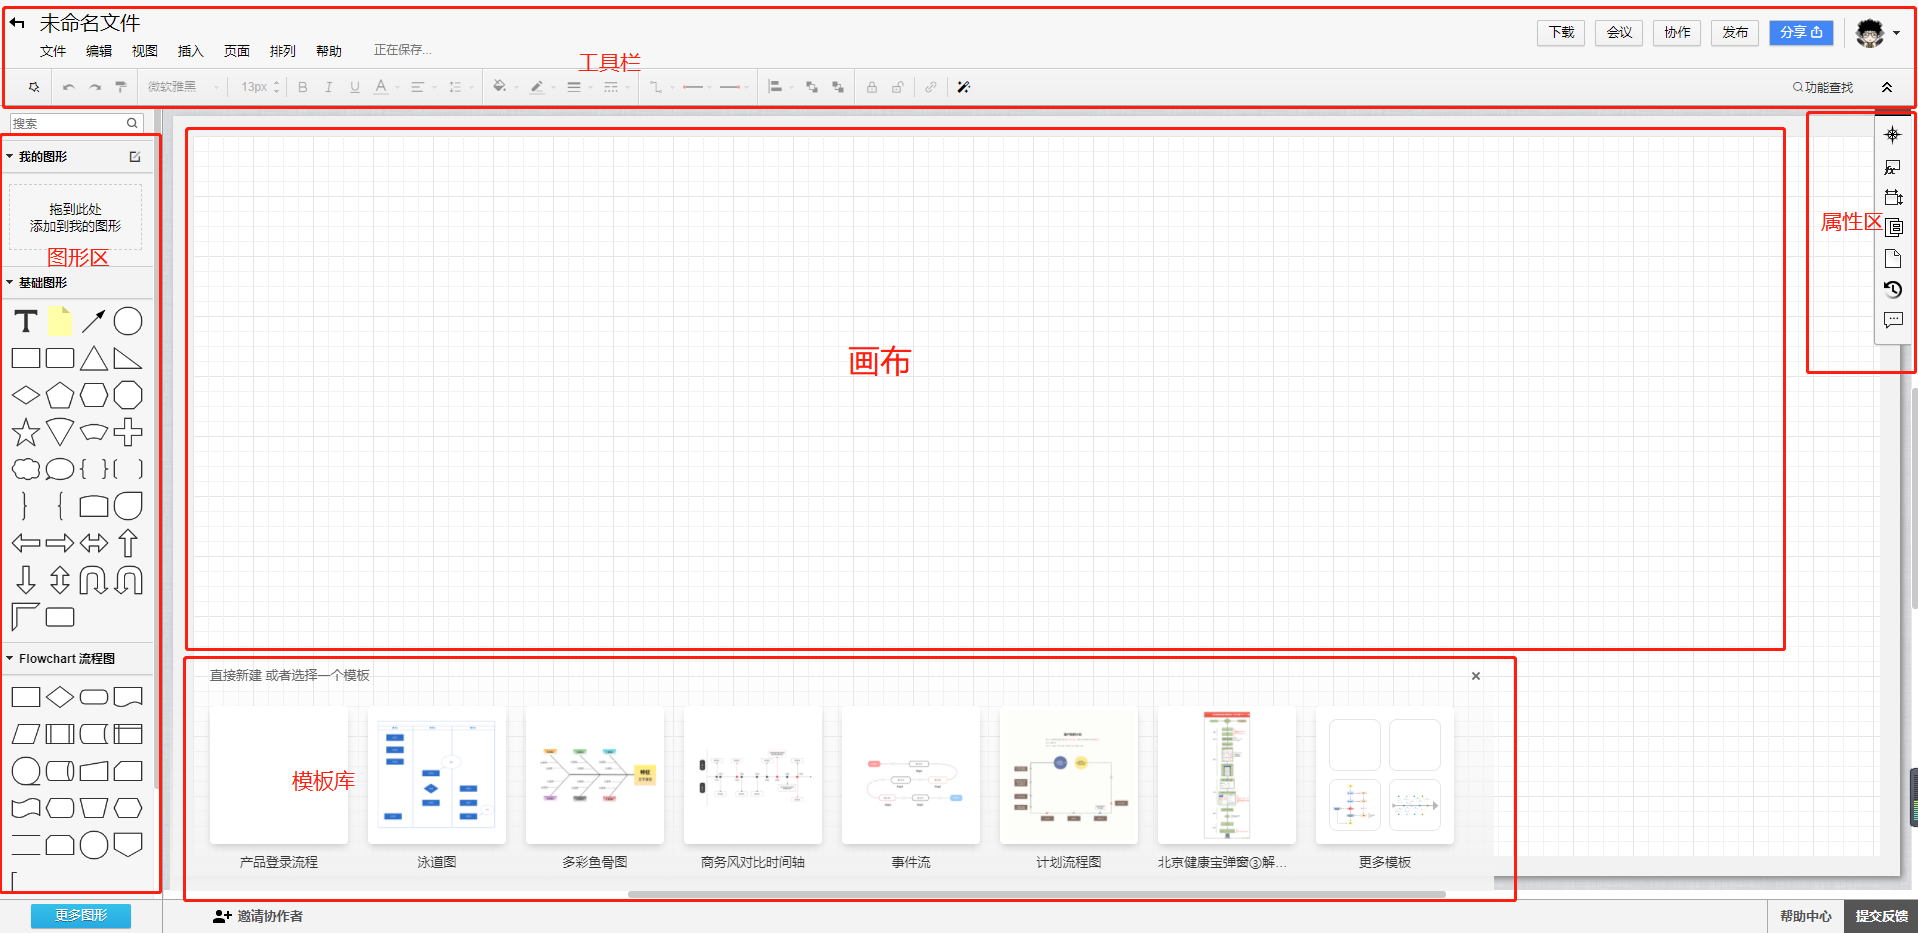Click the undo arrow in the toolbar

(68, 87)
